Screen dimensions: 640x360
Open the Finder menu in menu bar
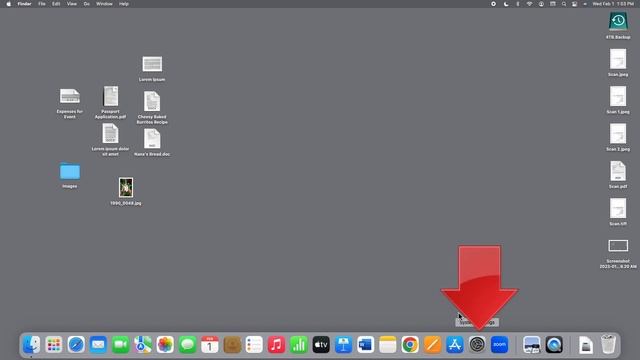click(x=24, y=4)
